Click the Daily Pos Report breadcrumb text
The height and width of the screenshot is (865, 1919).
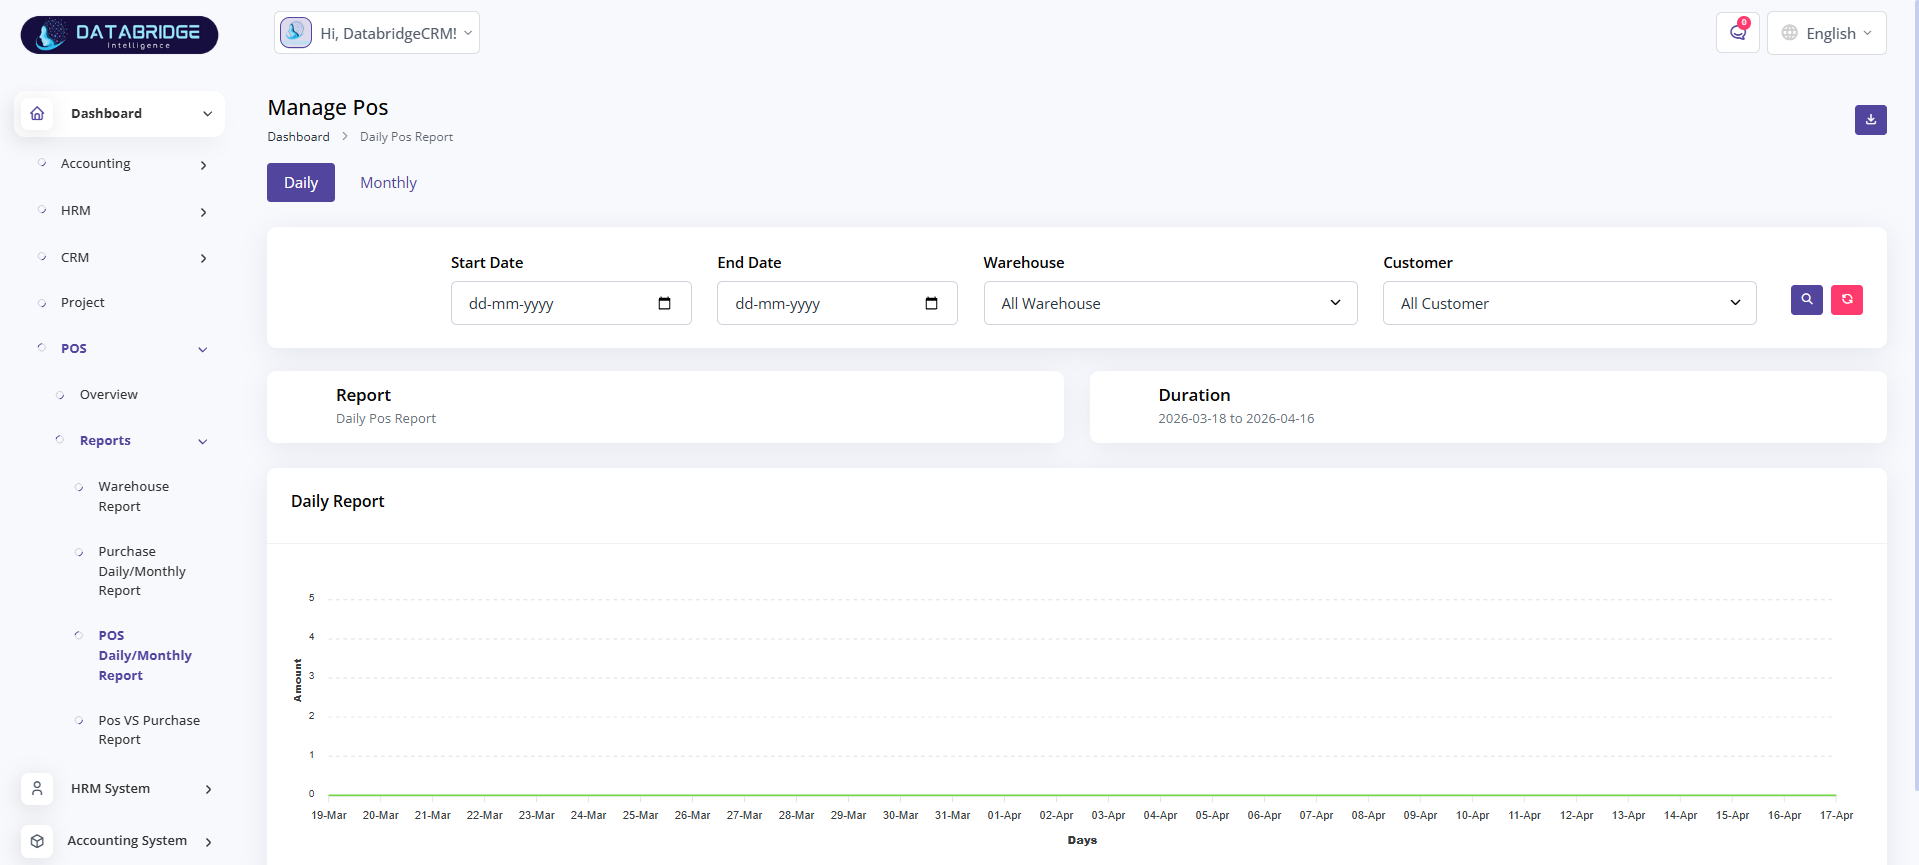(x=406, y=137)
